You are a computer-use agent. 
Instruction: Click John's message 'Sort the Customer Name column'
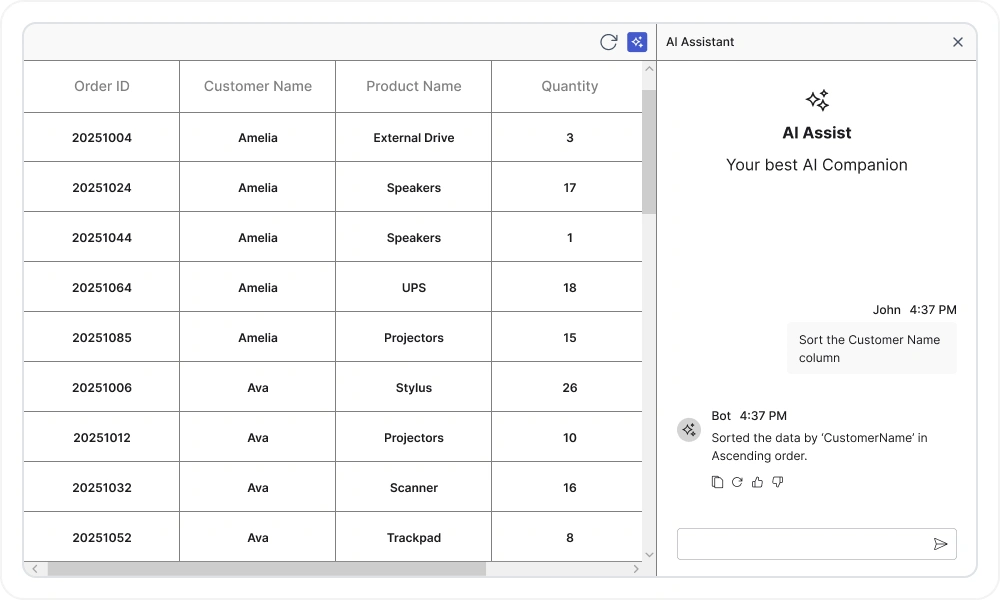point(871,349)
